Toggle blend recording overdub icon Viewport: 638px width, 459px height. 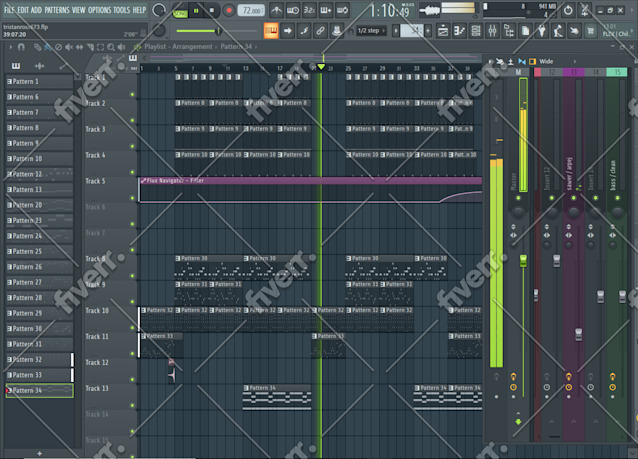326,11
